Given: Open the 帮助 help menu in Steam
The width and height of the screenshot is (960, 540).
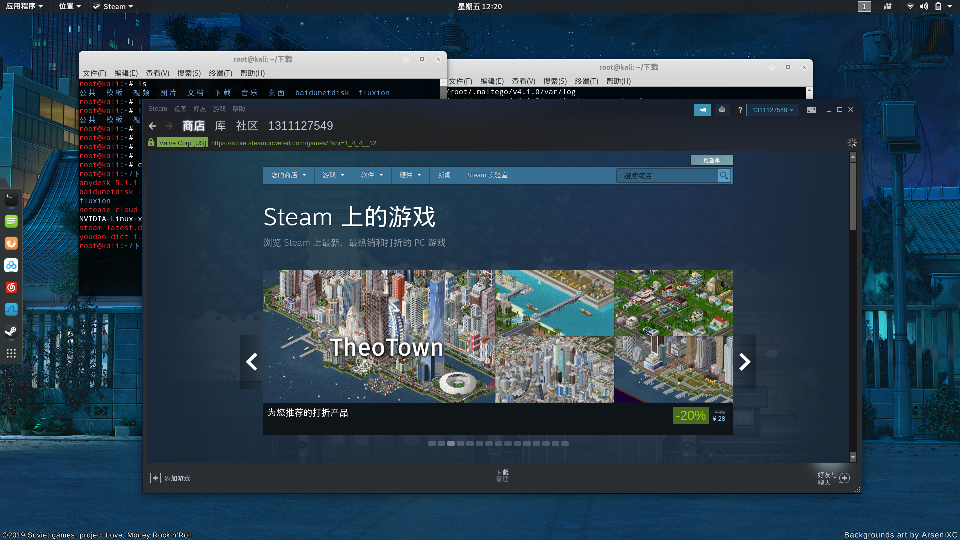Looking at the screenshot, I should coord(239,109).
